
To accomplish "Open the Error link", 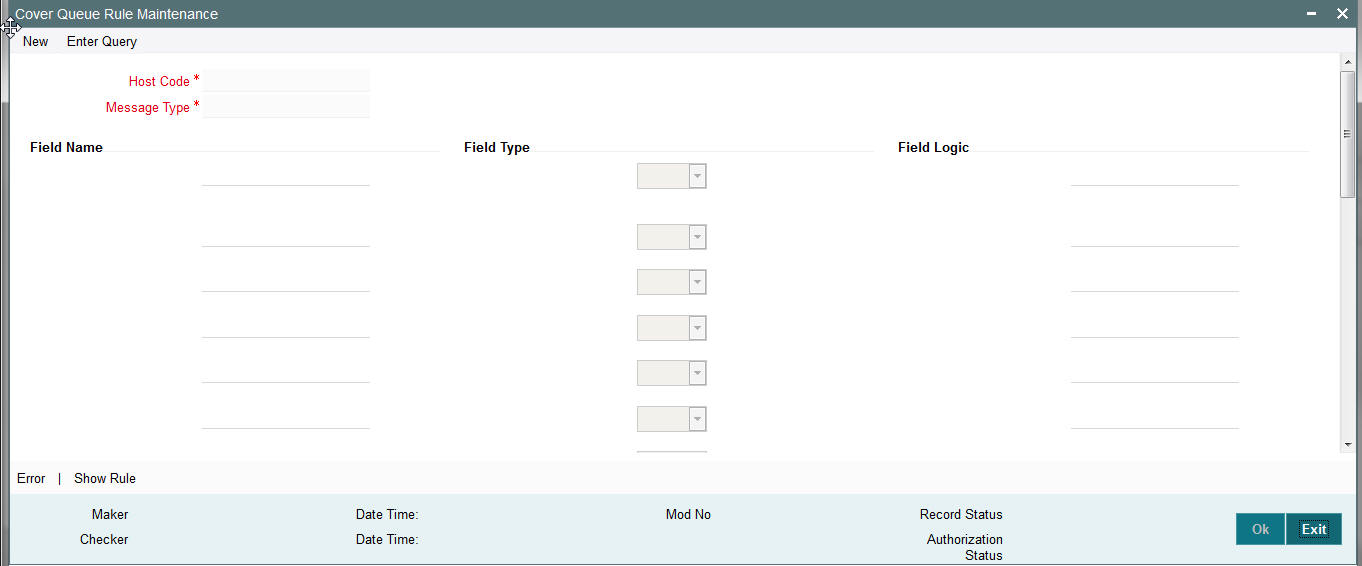I will 31,478.
